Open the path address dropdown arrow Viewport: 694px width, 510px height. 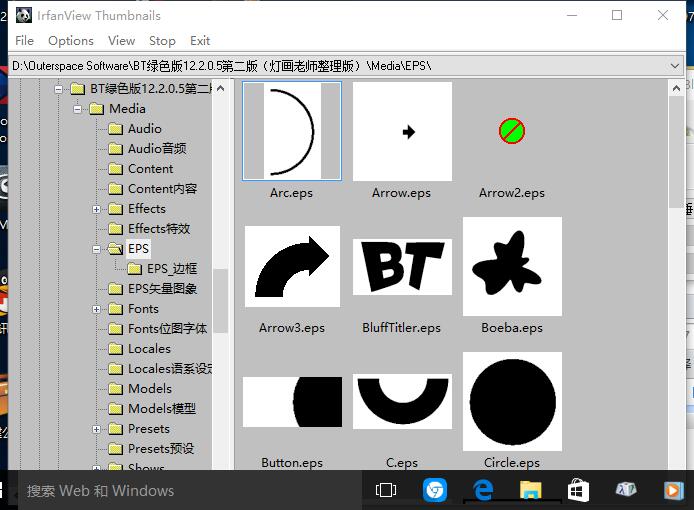tap(676, 65)
